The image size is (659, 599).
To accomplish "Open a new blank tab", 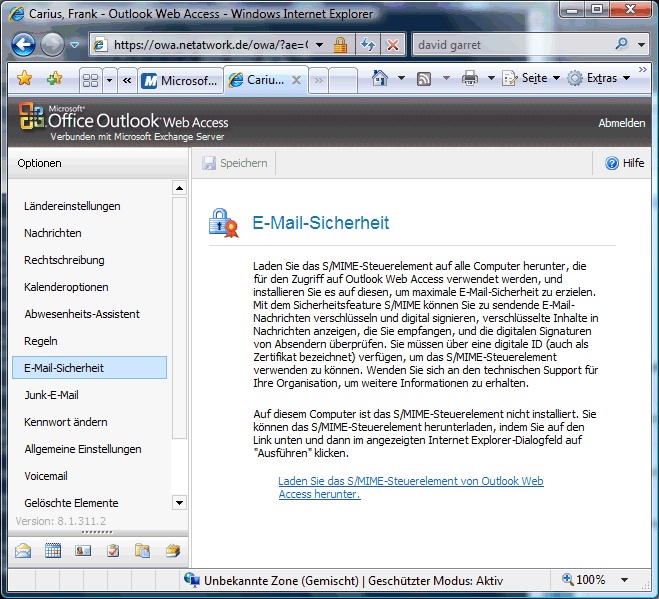I will click(343, 80).
